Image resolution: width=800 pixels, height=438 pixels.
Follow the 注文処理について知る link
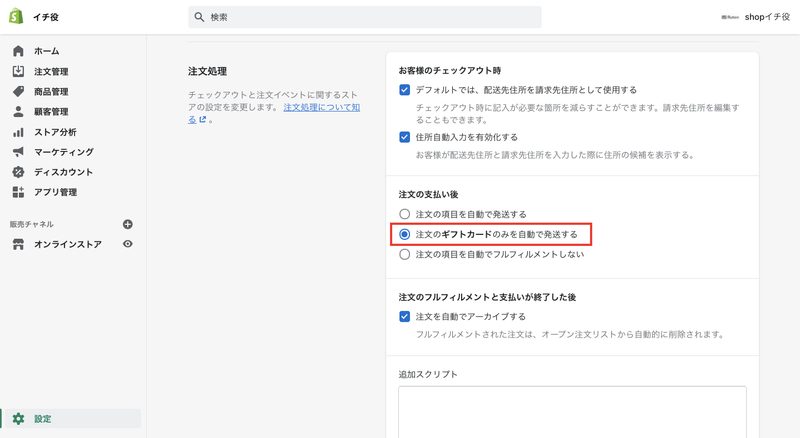[321, 107]
